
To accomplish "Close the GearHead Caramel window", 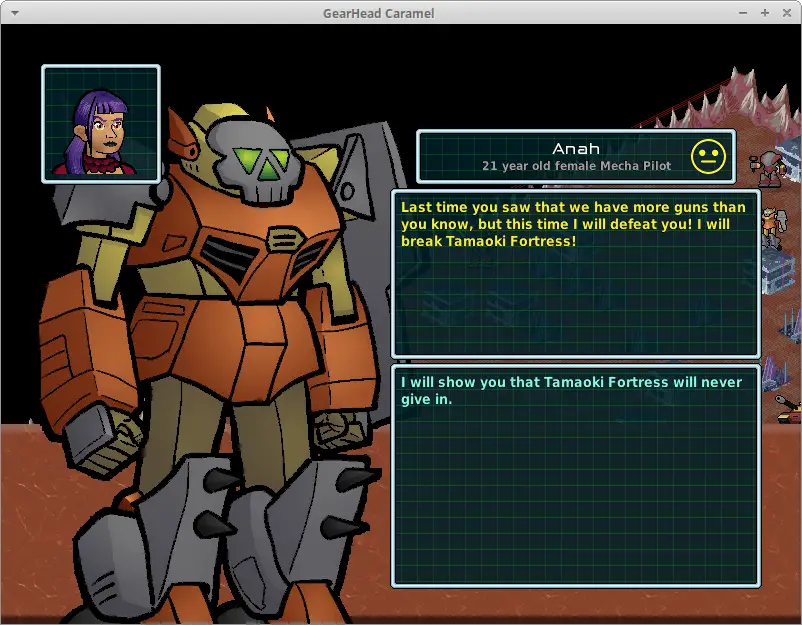I will 787,13.
